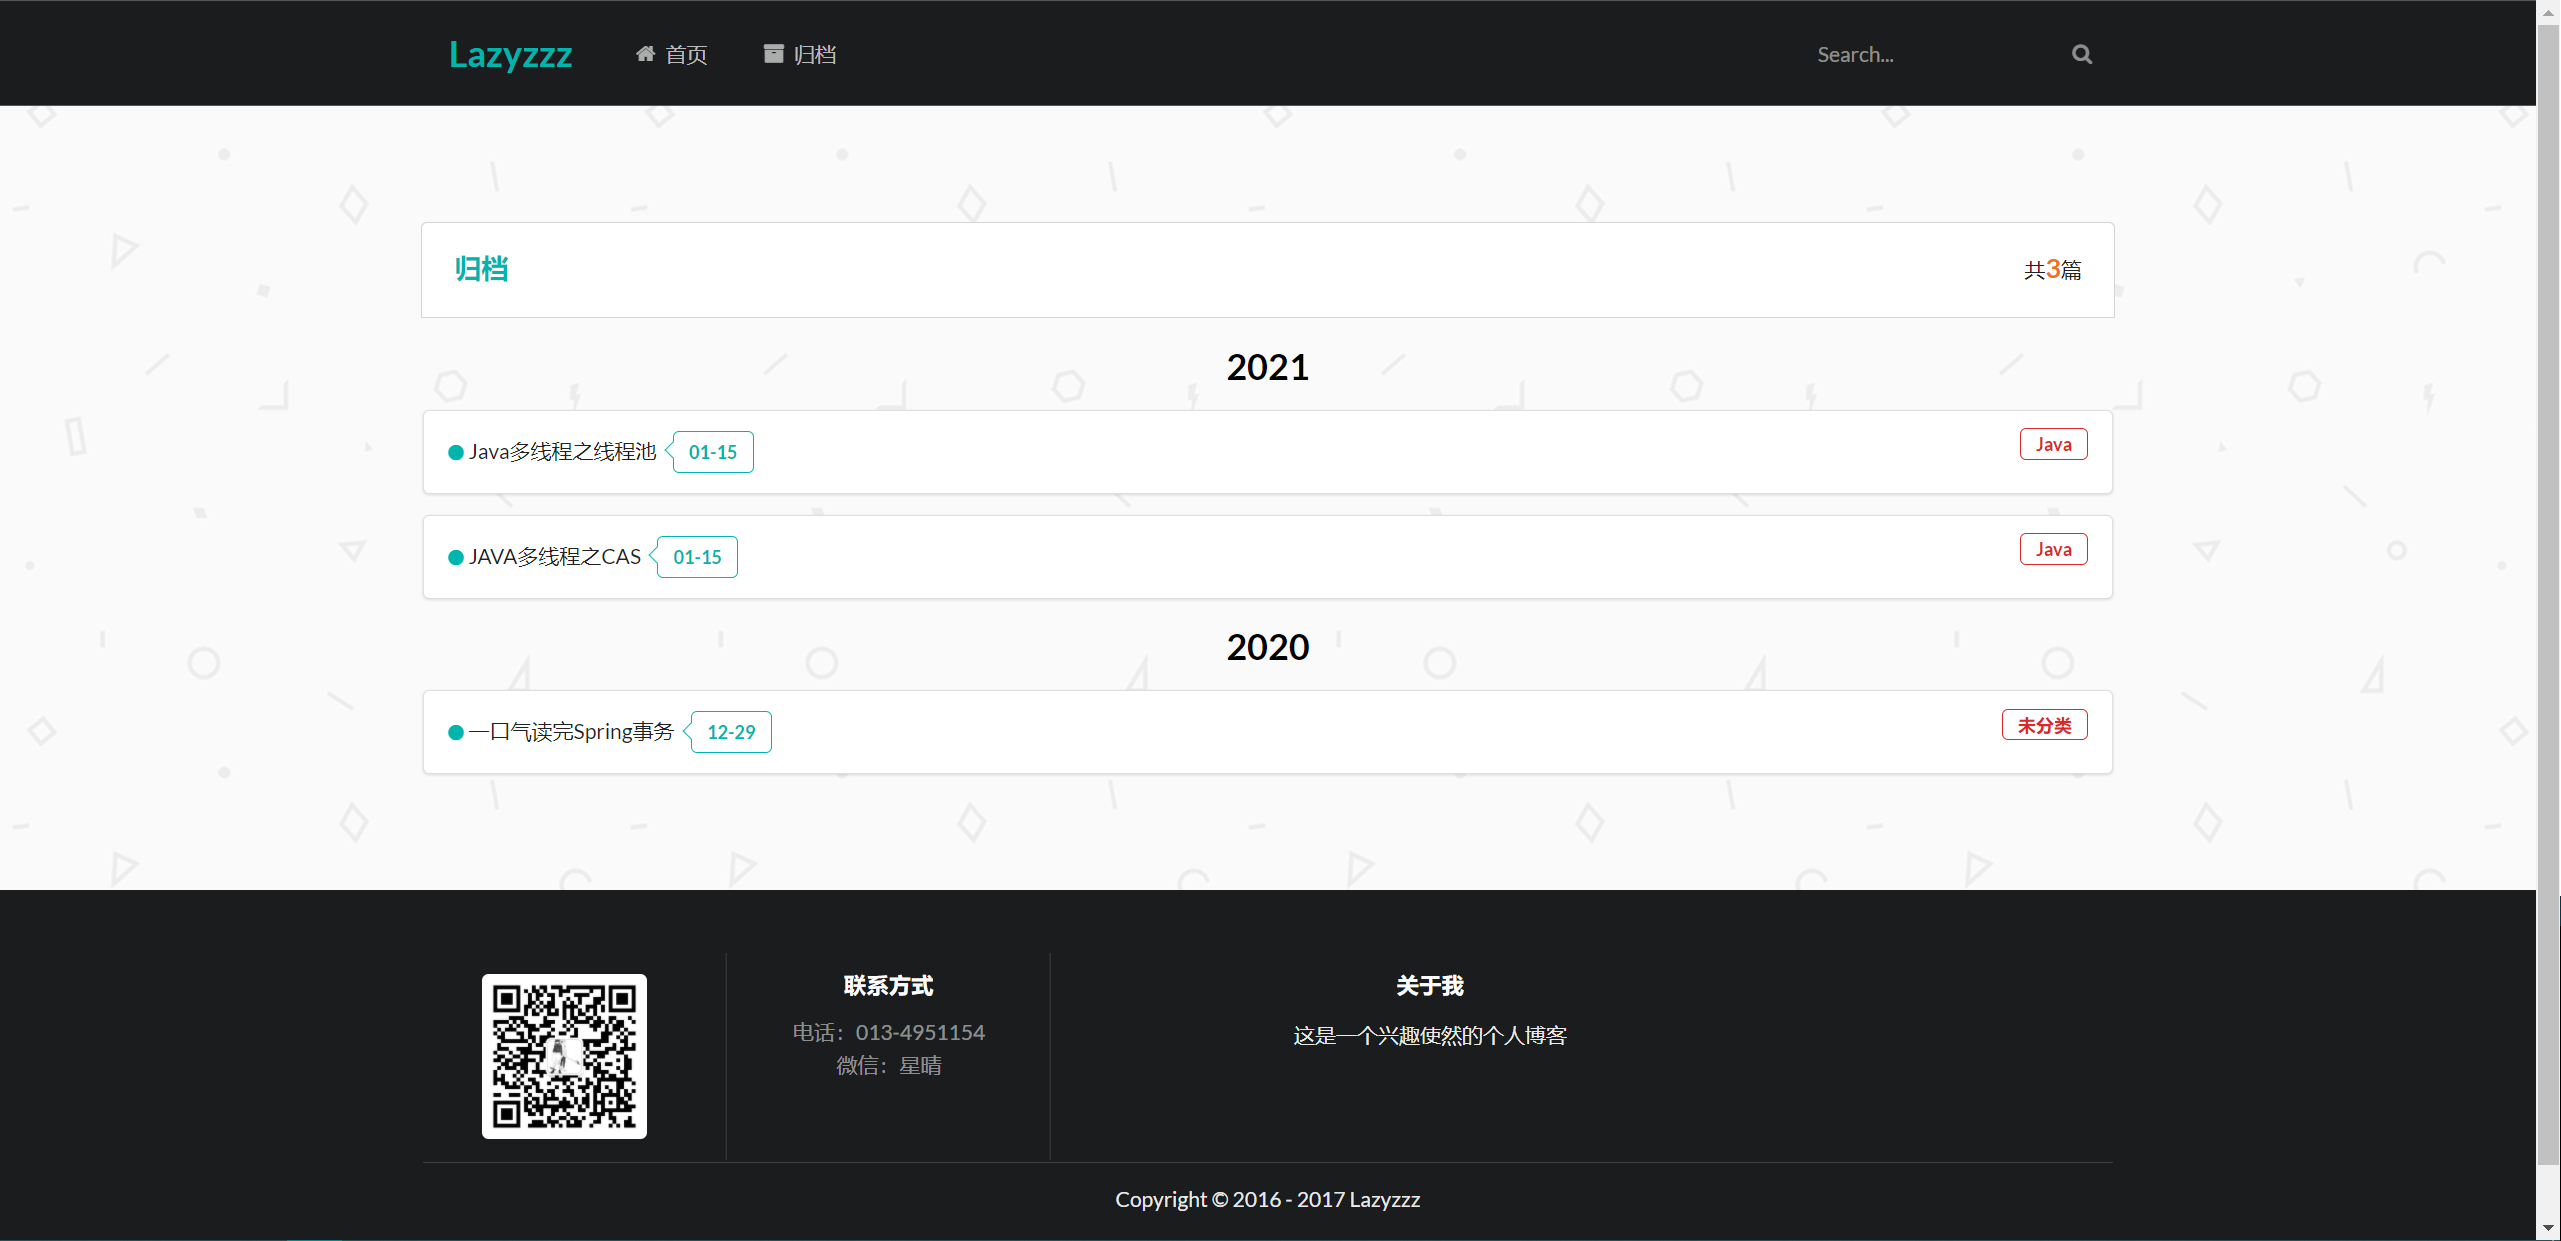Image resolution: width=2561 pixels, height=1241 pixels.
Task: Click the 未分类 category tag
Action: [2044, 725]
